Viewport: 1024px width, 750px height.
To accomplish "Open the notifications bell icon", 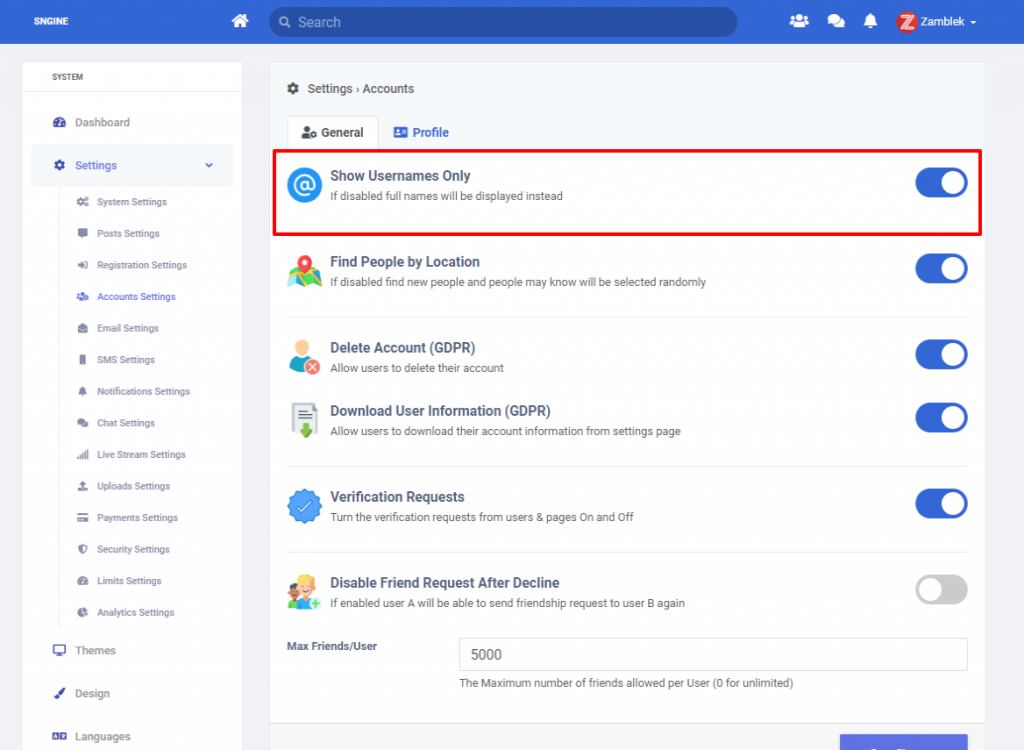I will 870,21.
